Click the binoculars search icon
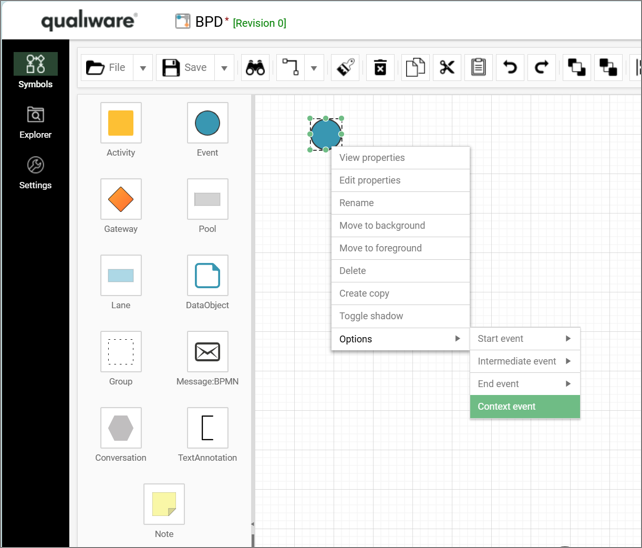The image size is (642, 548). pos(255,67)
